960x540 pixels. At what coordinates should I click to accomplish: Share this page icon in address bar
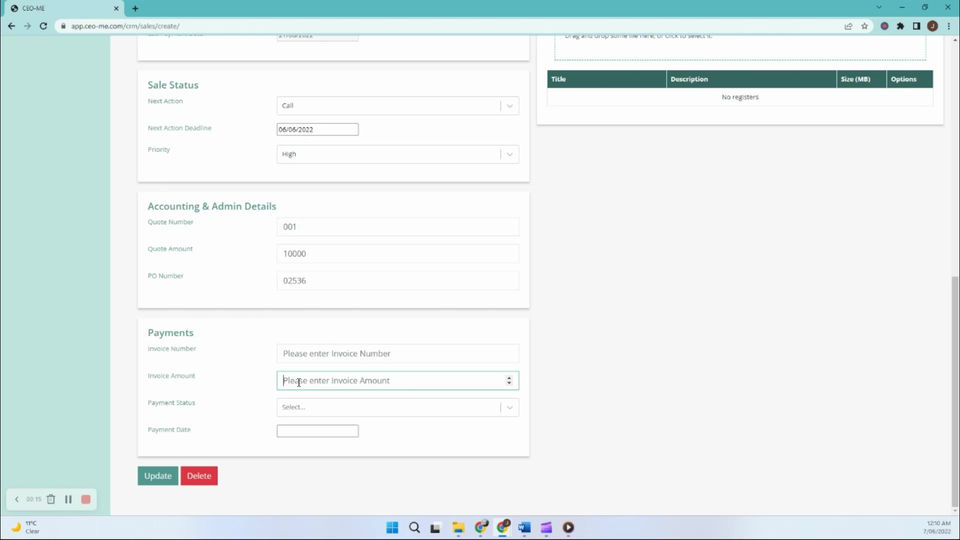pyautogui.click(x=848, y=26)
